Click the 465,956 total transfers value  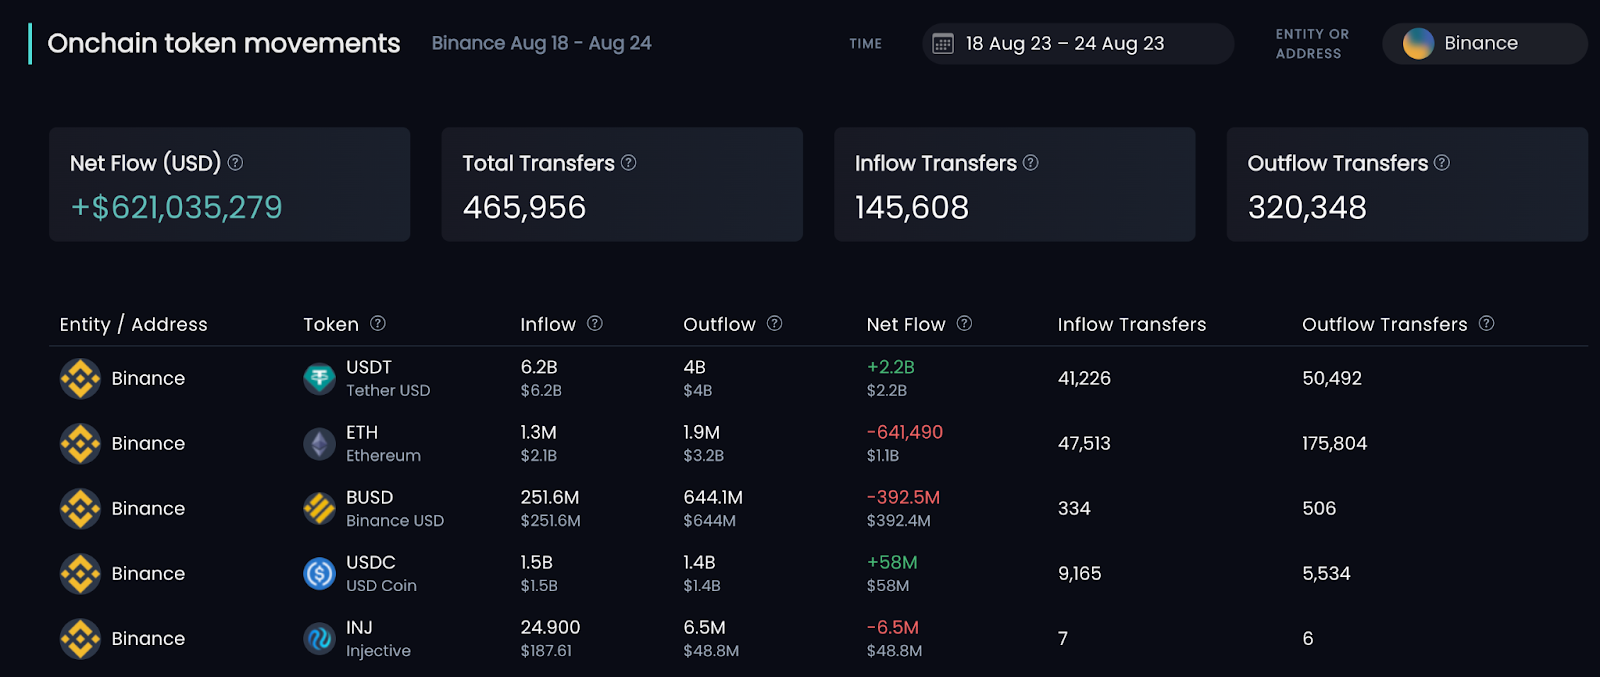tap(524, 207)
